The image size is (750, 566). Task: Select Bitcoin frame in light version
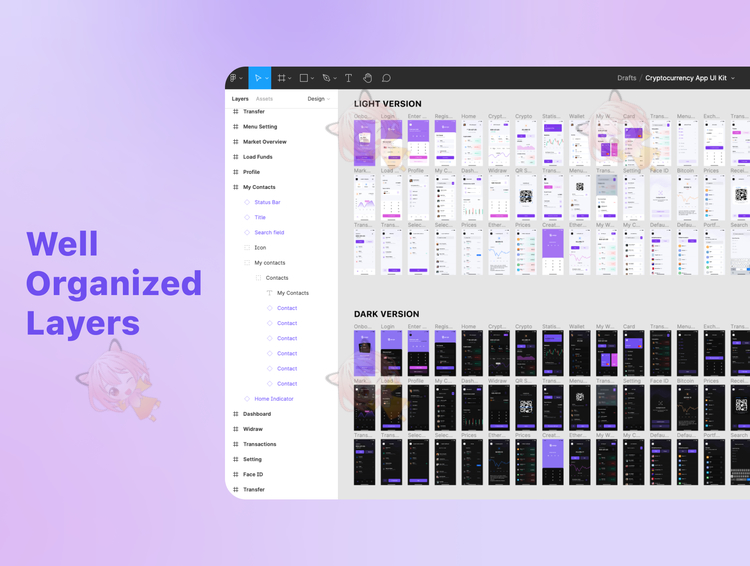687,197
